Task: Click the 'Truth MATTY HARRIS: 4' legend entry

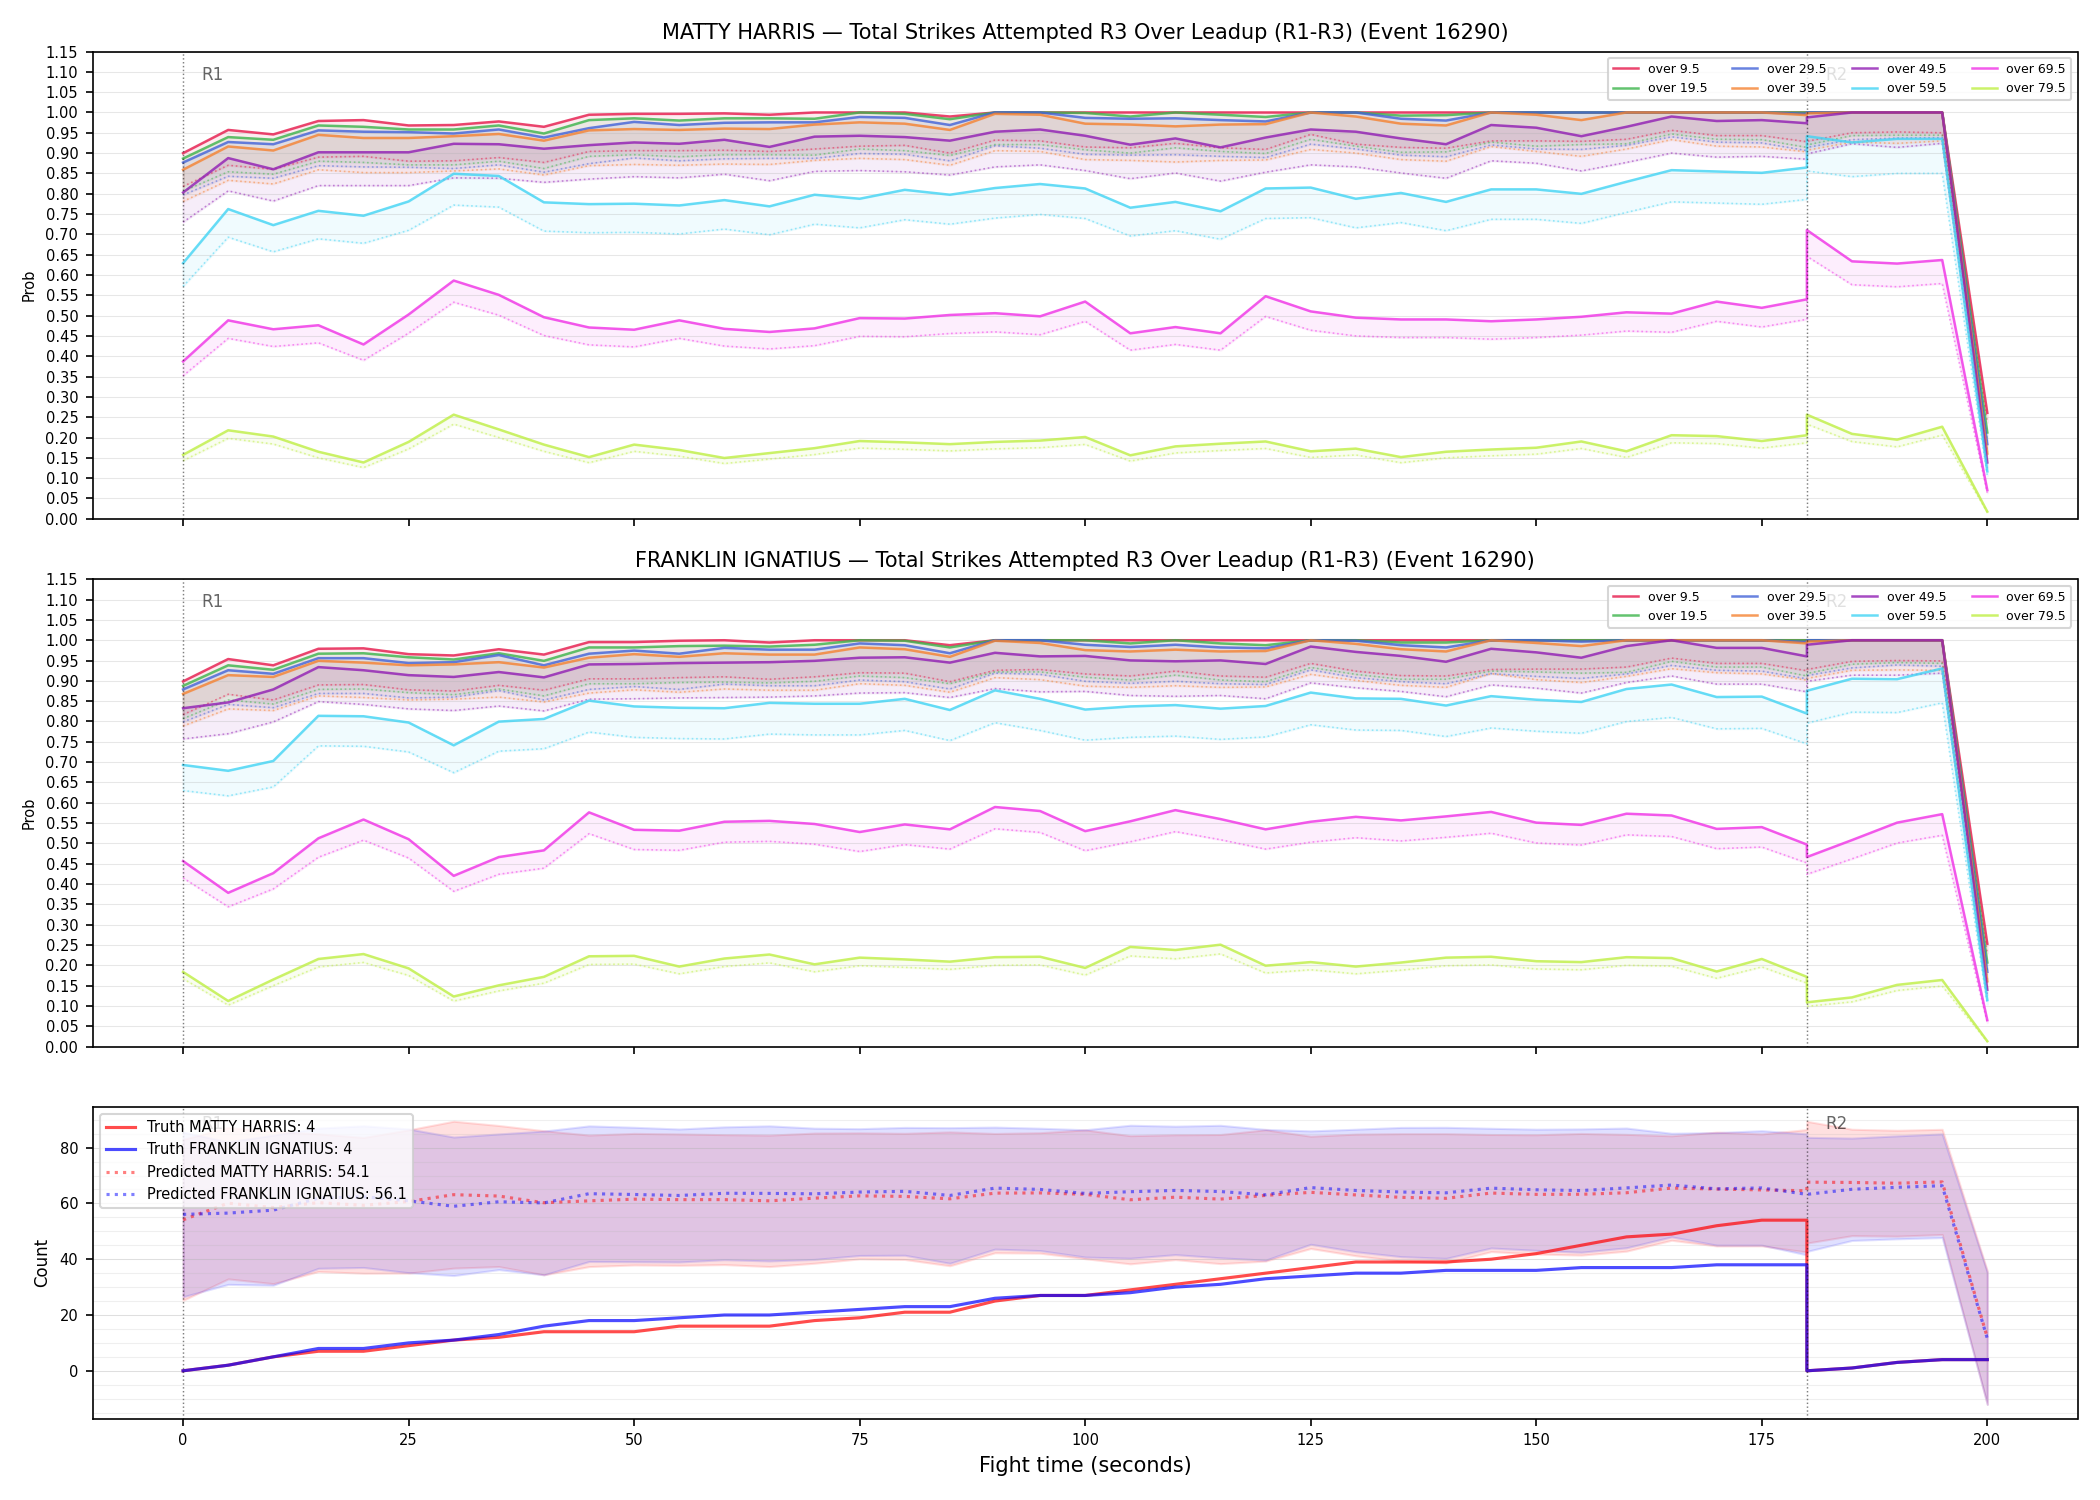Action: pyautogui.click(x=210, y=1127)
